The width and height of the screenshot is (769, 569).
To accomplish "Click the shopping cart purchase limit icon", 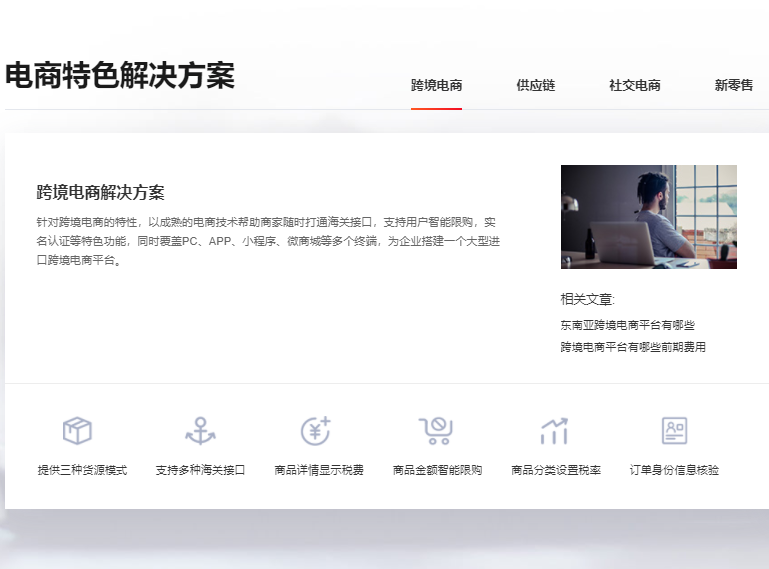I will [436, 431].
